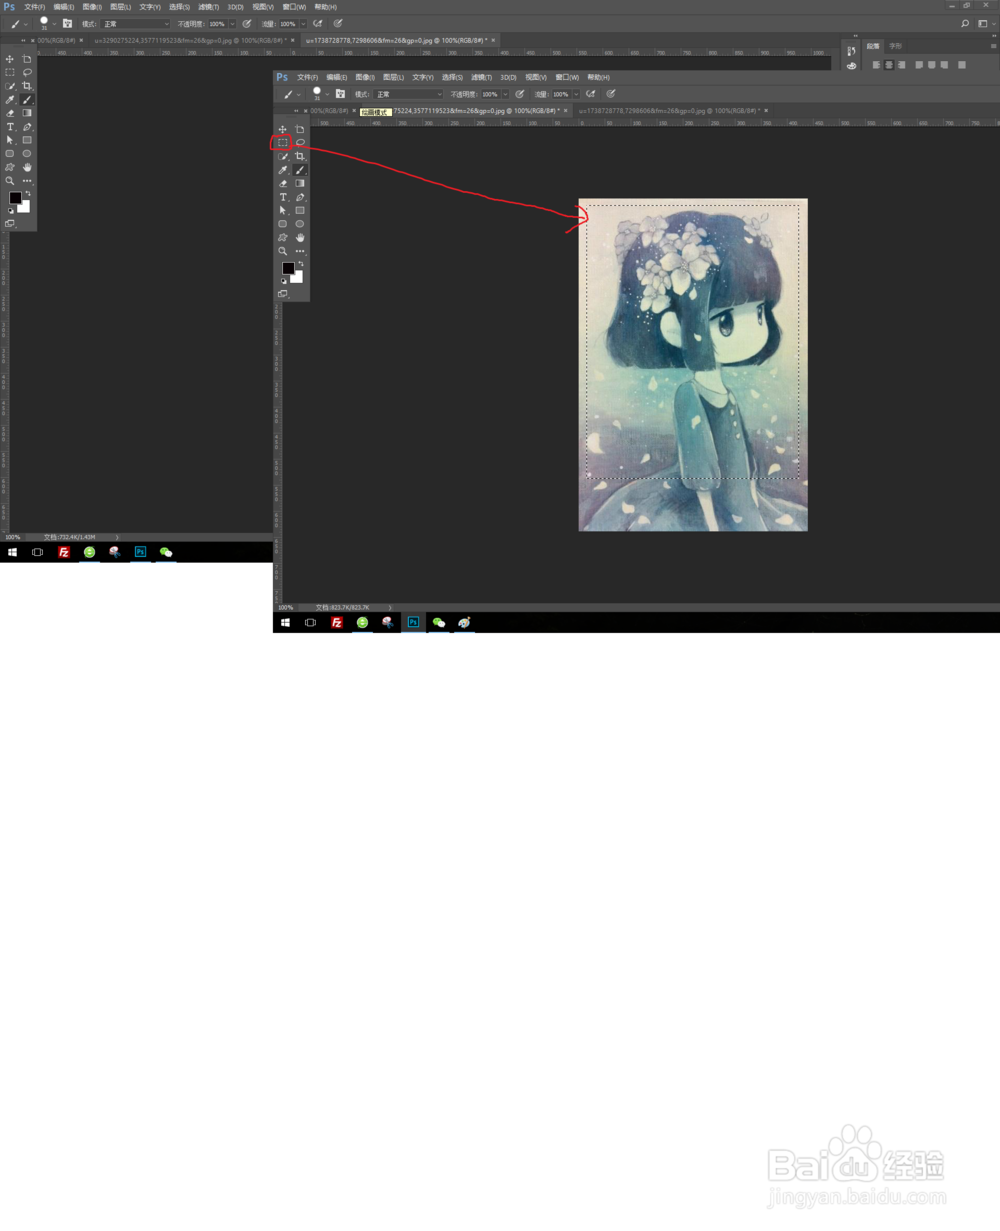Reset default colors in front window toolbox
1000x1231 pixels.
click(283, 281)
